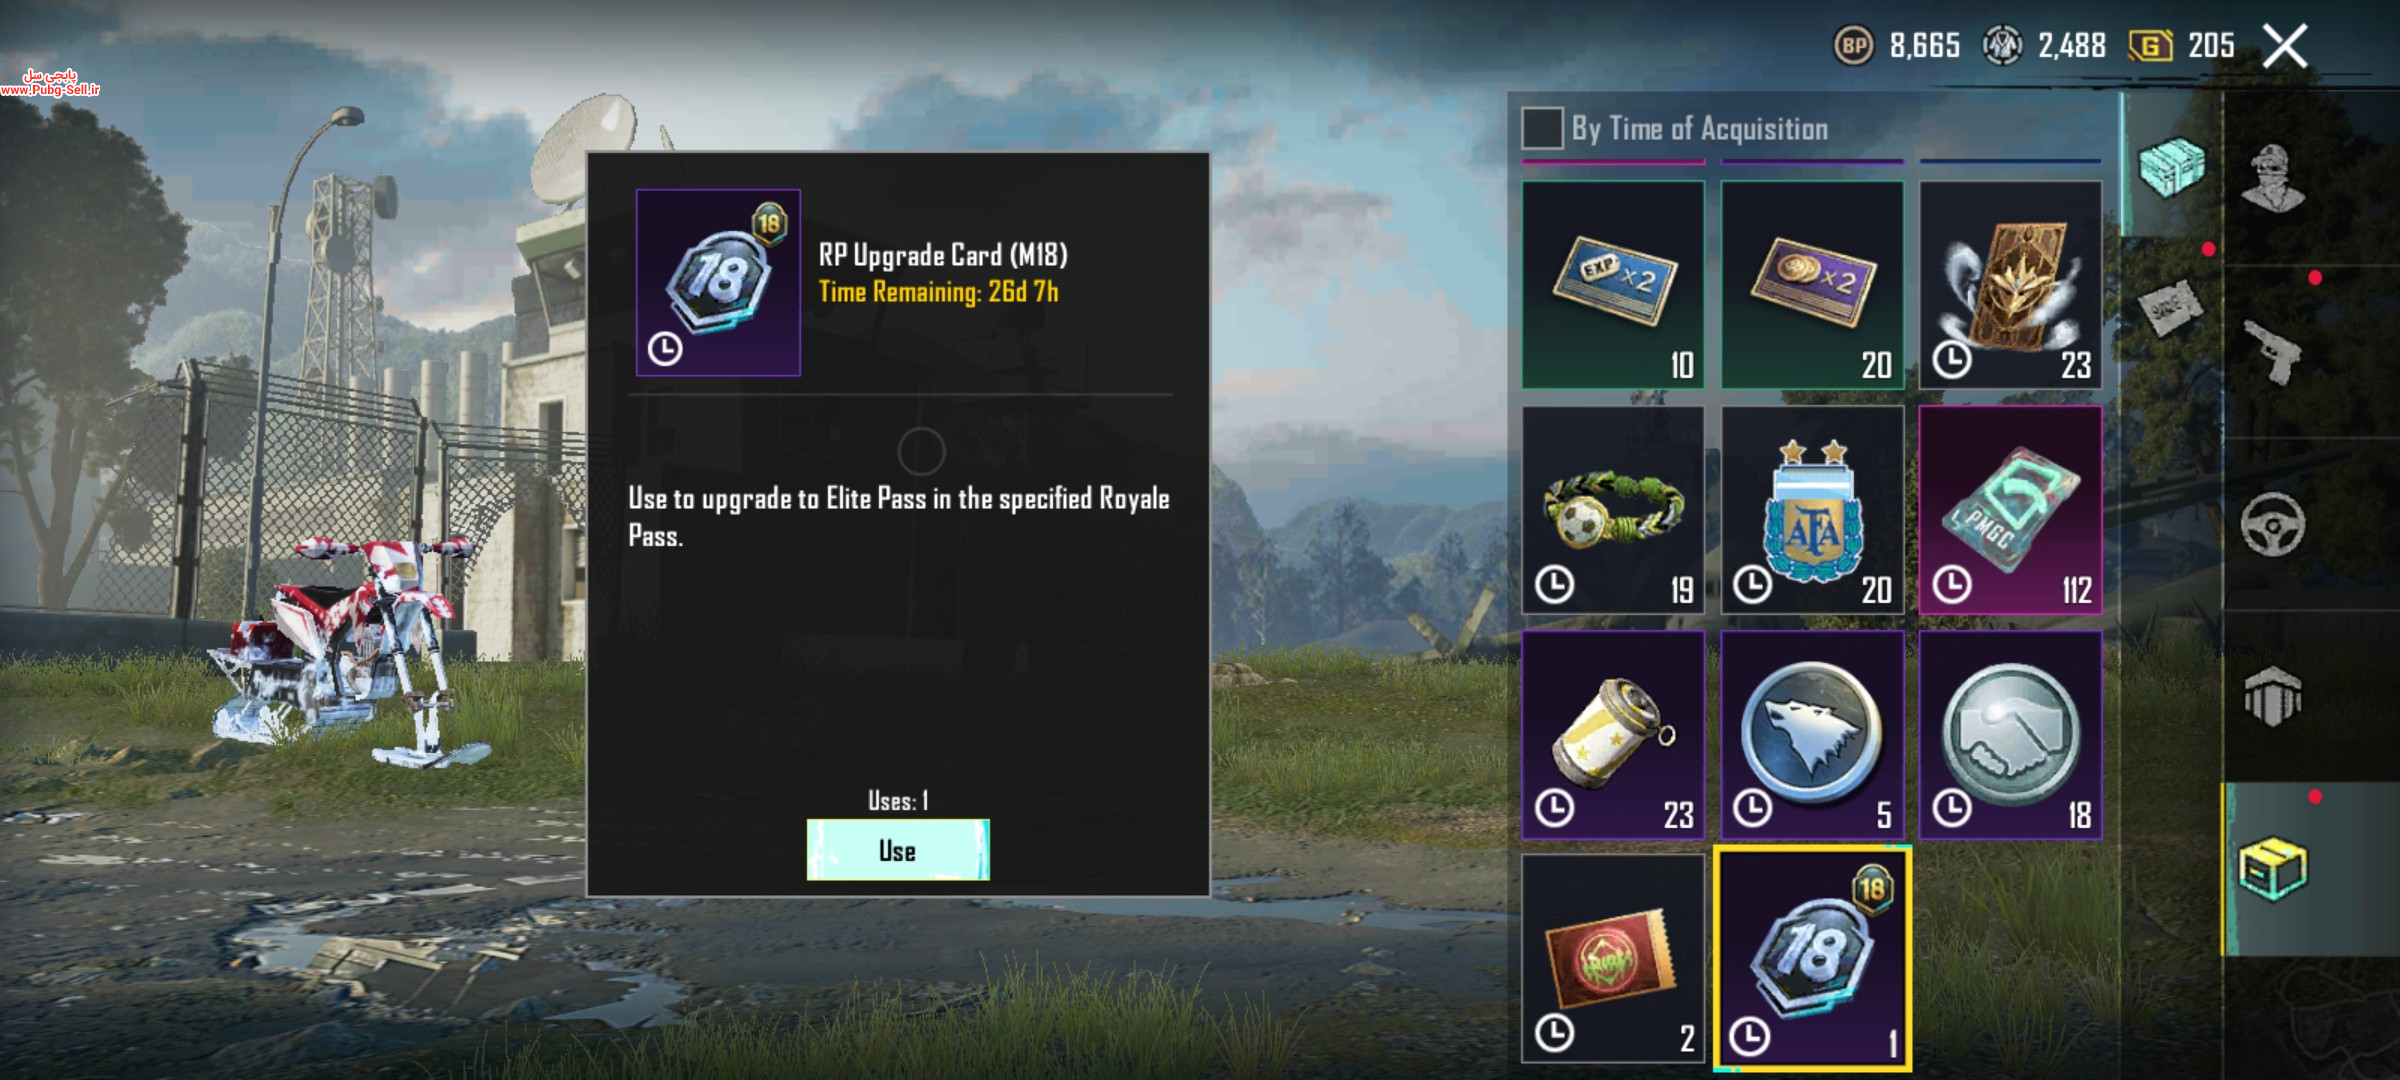Select the energy drink can item
The image size is (2400, 1080).
[1613, 734]
